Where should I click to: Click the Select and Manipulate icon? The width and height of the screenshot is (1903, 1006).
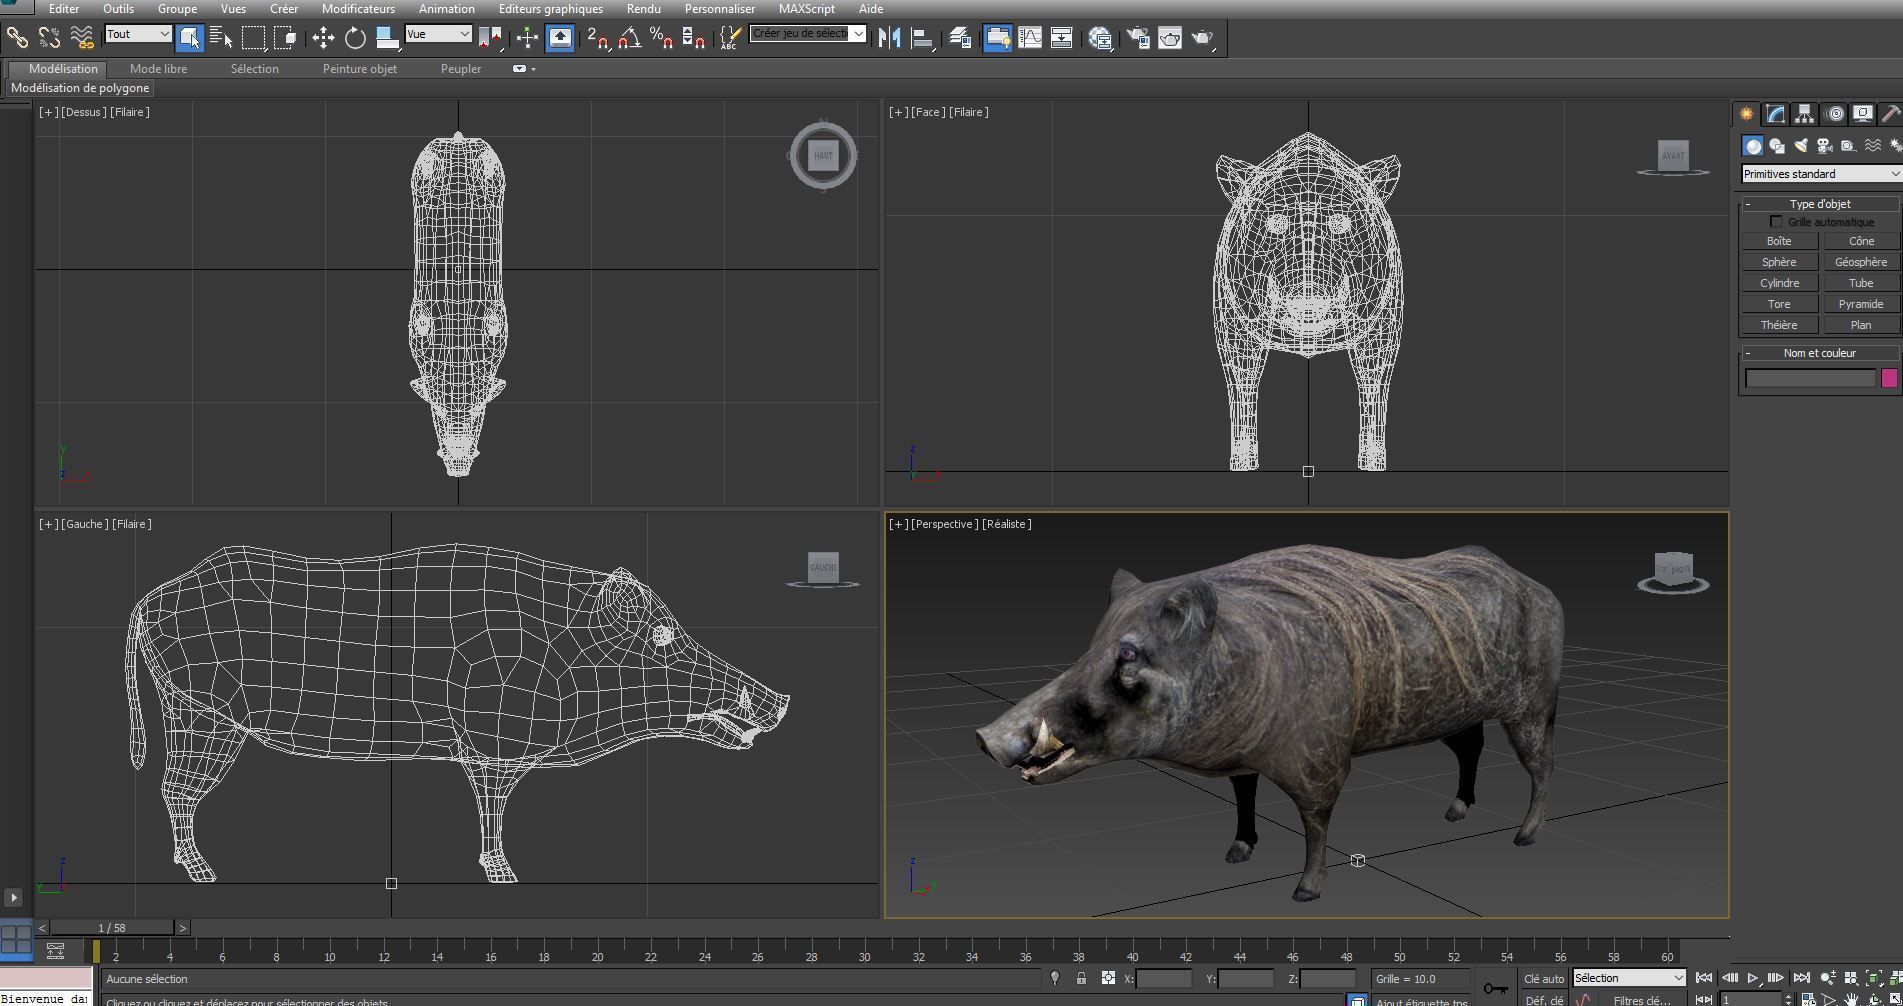[x=527, y=38]
